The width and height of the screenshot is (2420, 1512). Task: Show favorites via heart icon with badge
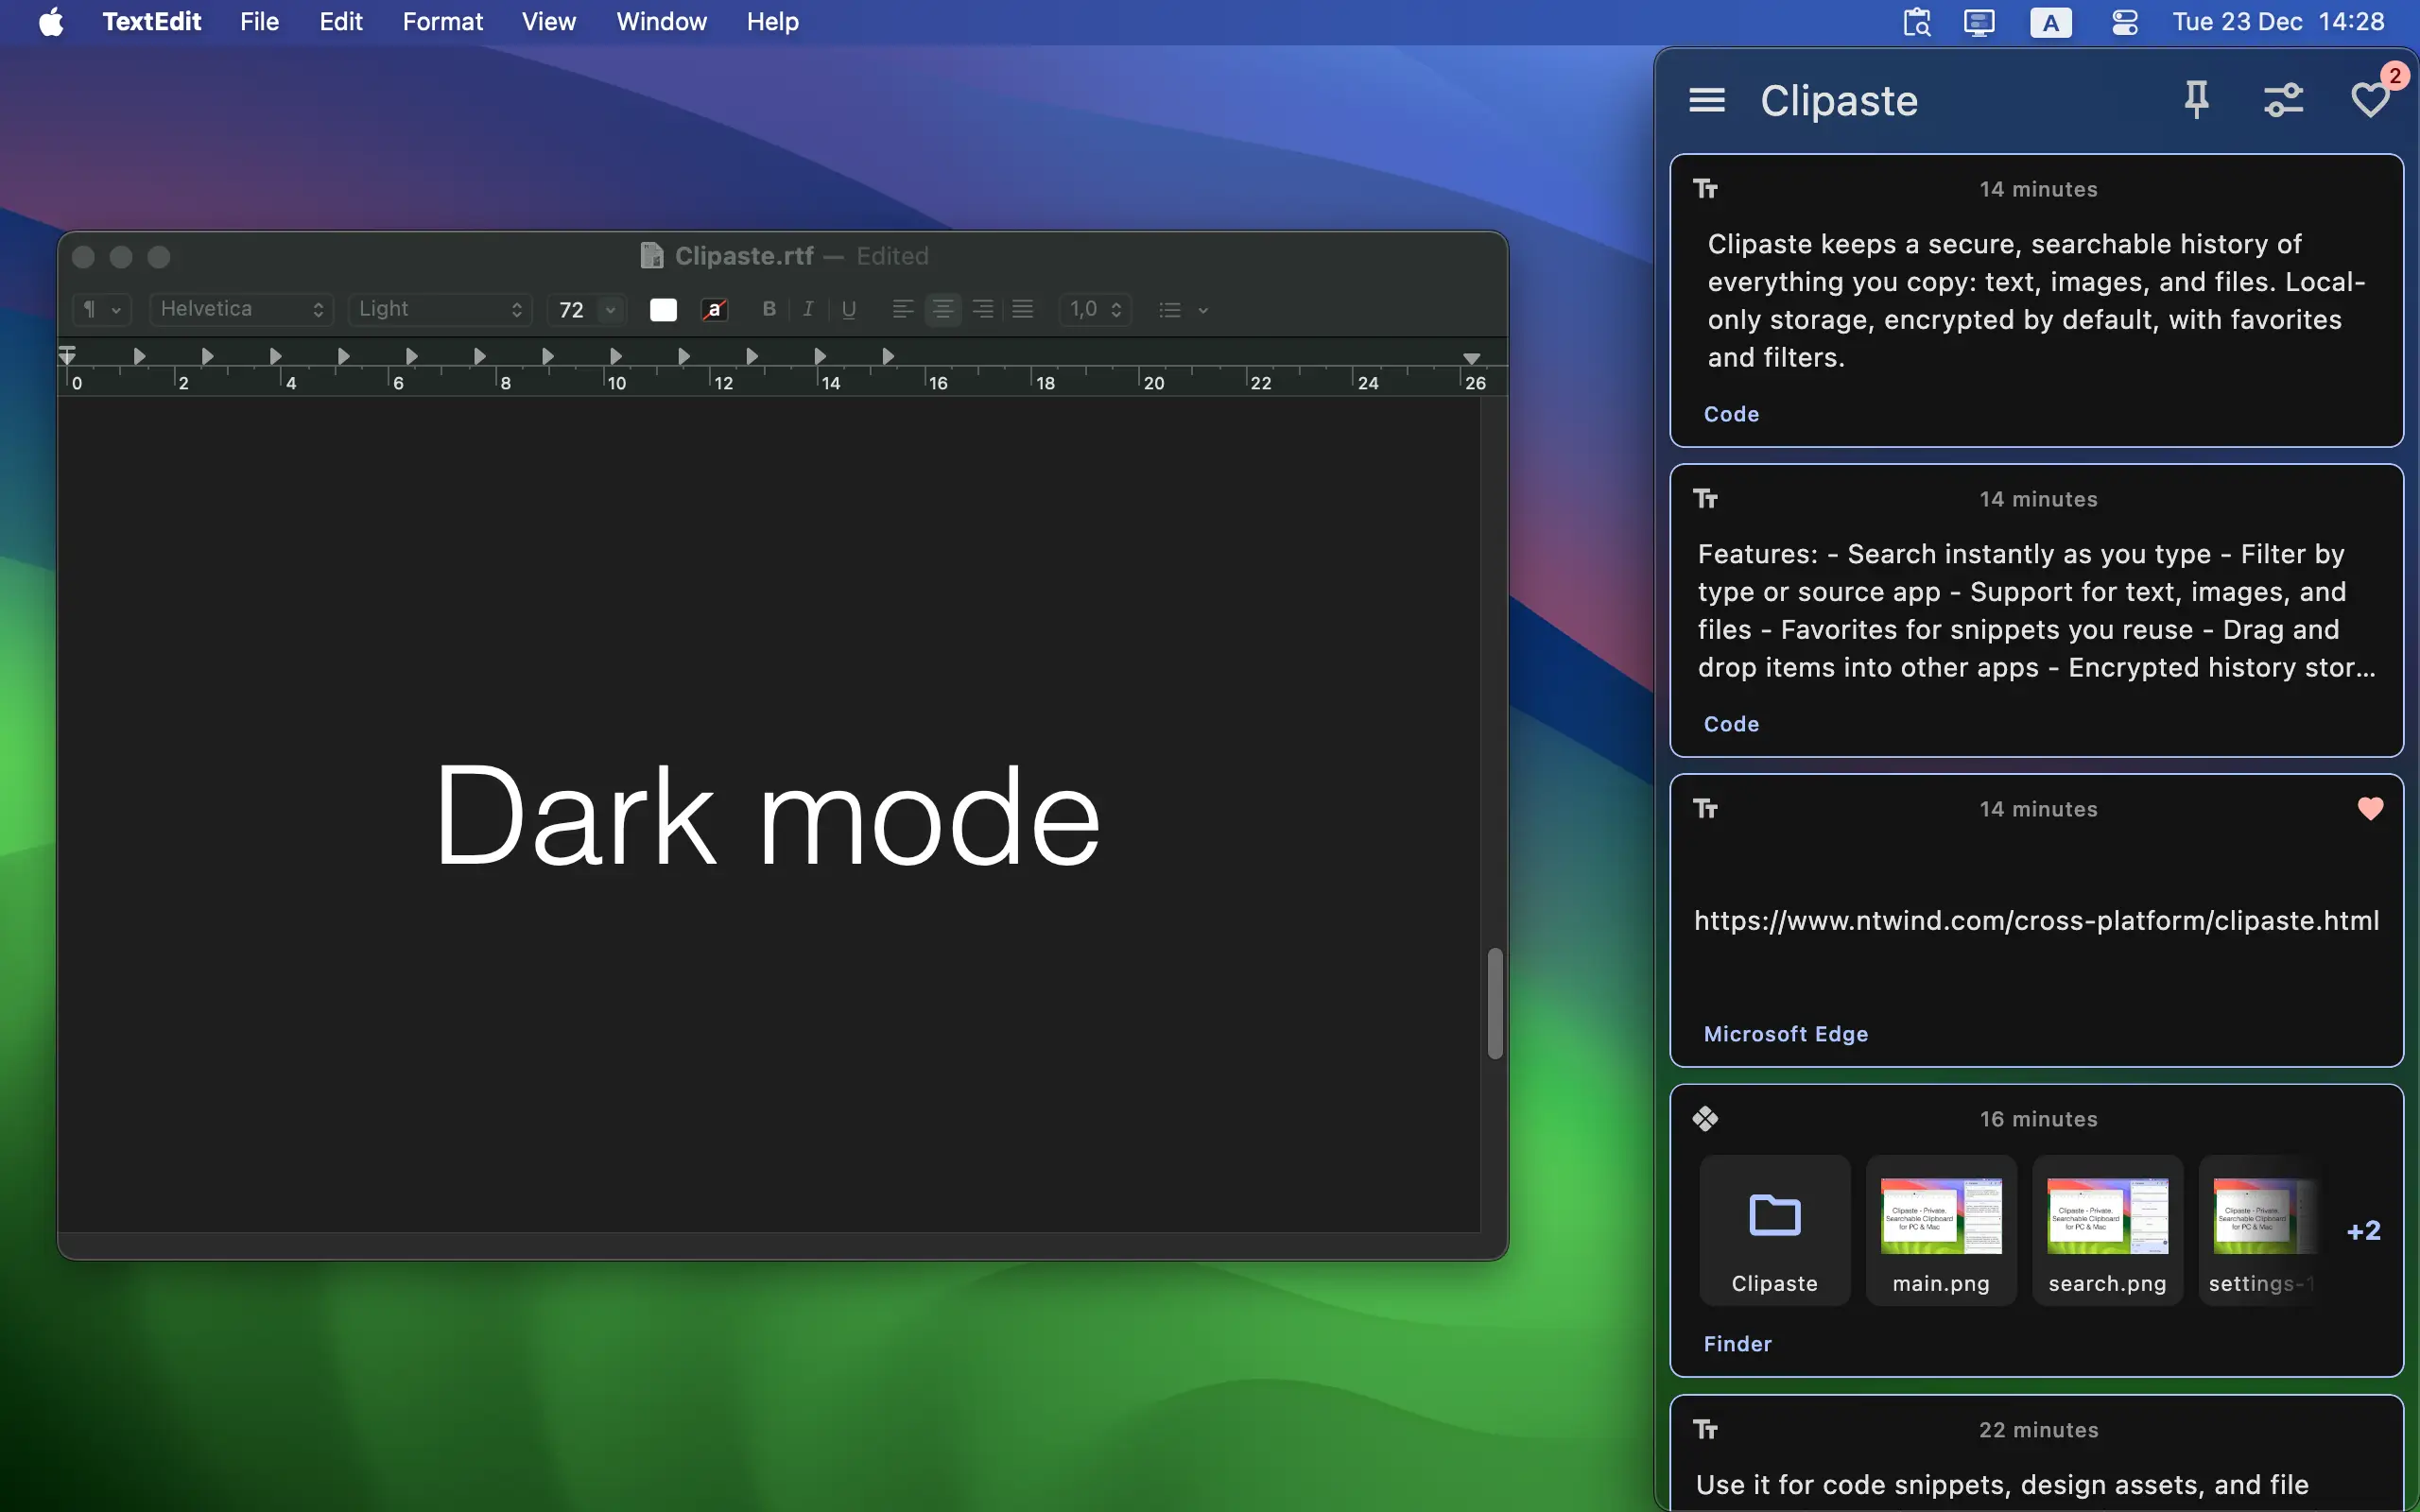click(x=2370, y=100)
